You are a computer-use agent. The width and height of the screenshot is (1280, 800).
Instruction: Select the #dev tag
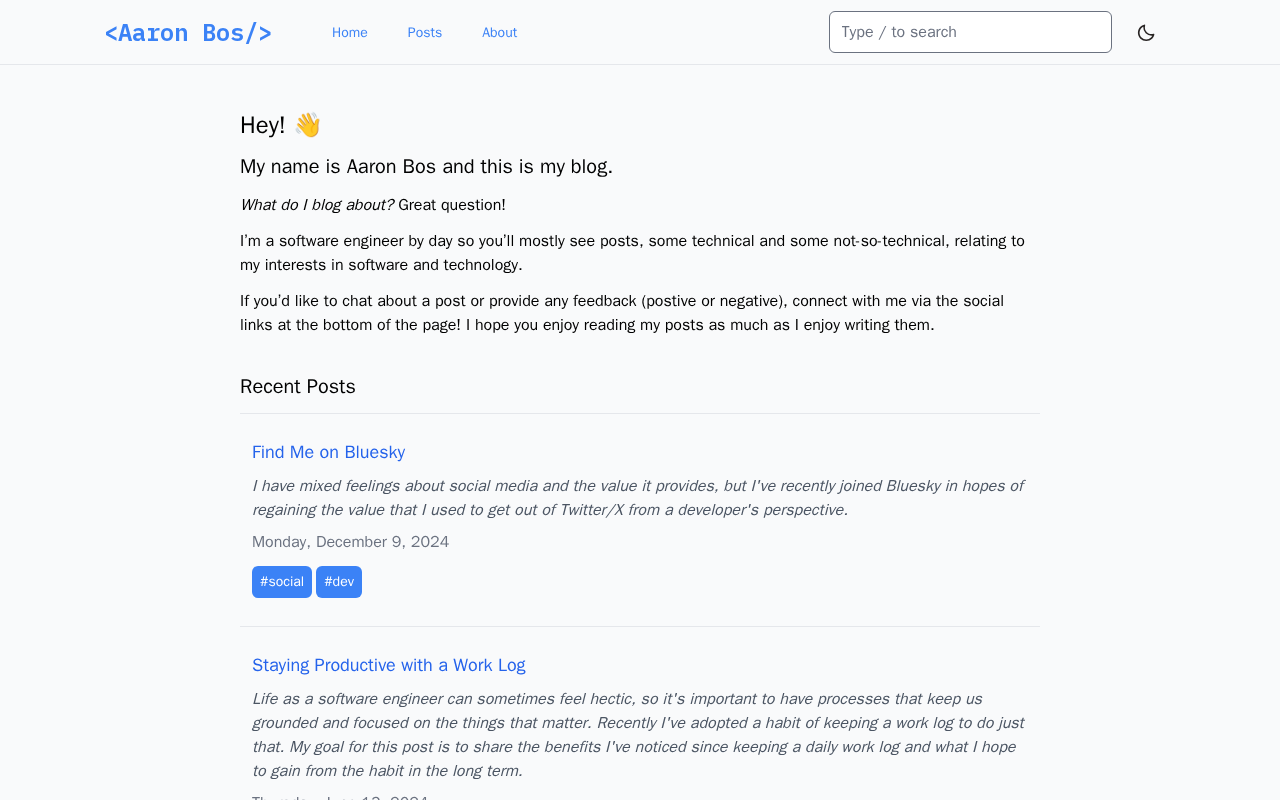pyautogui.click(x=339, y=582)
